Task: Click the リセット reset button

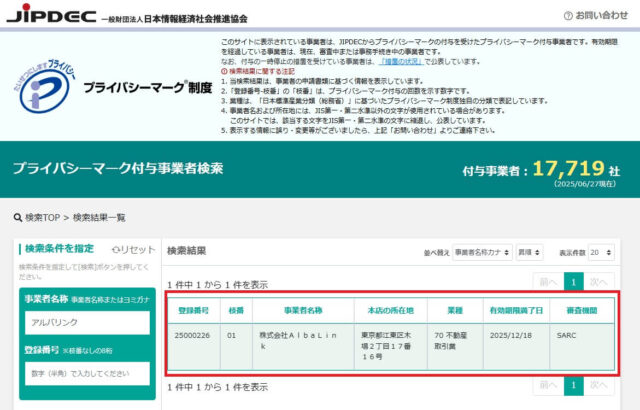Action: [133, 250]
